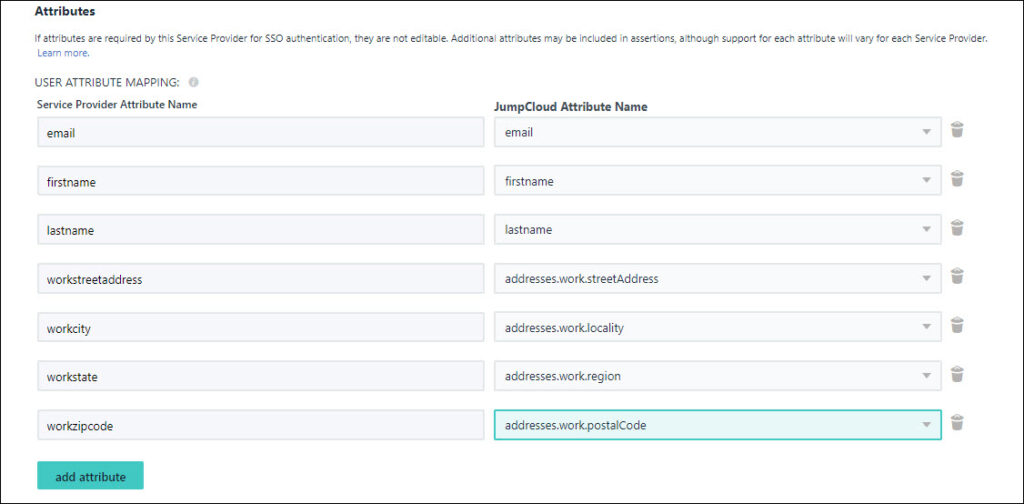Viewport: 1024px width, 504px height.
Task: Delete the workstate attribute mapping row
Action: coord(956,375)
